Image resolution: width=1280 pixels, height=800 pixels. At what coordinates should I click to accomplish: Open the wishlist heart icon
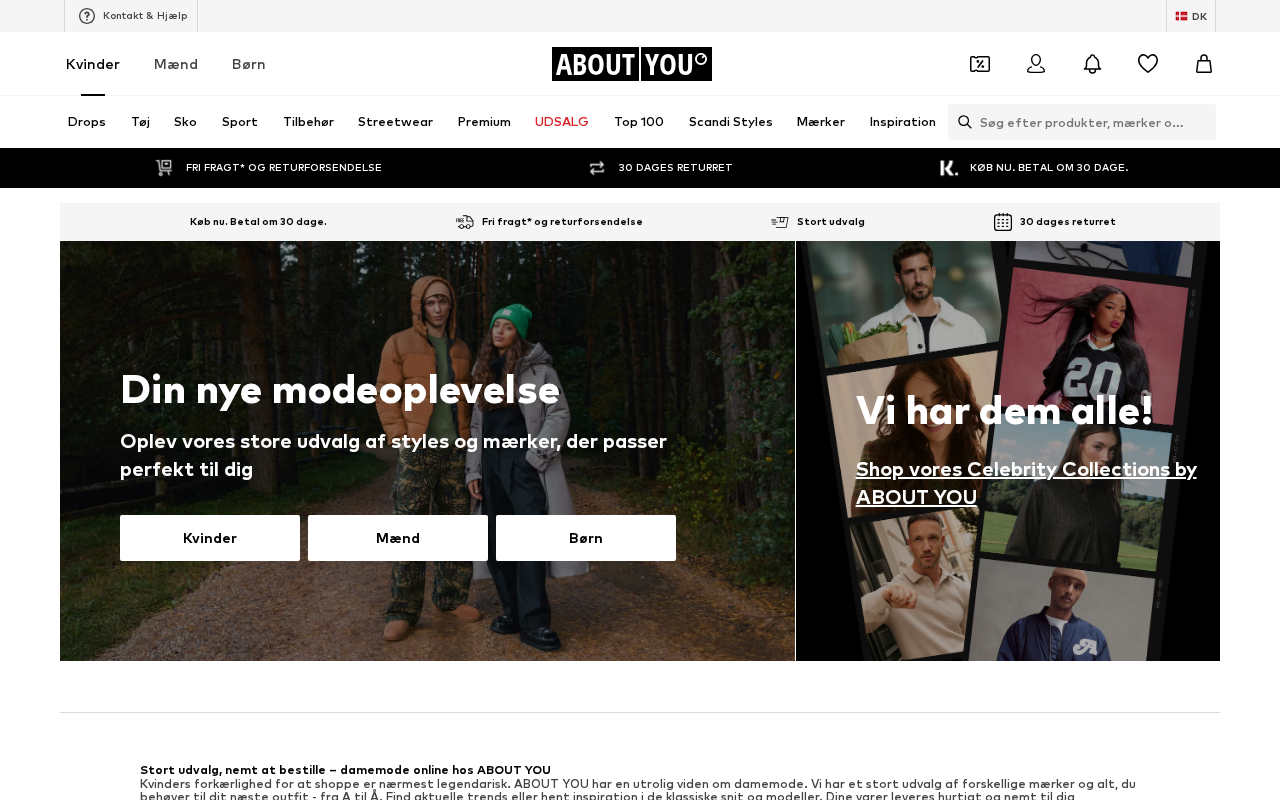[x=1148, y=64]
